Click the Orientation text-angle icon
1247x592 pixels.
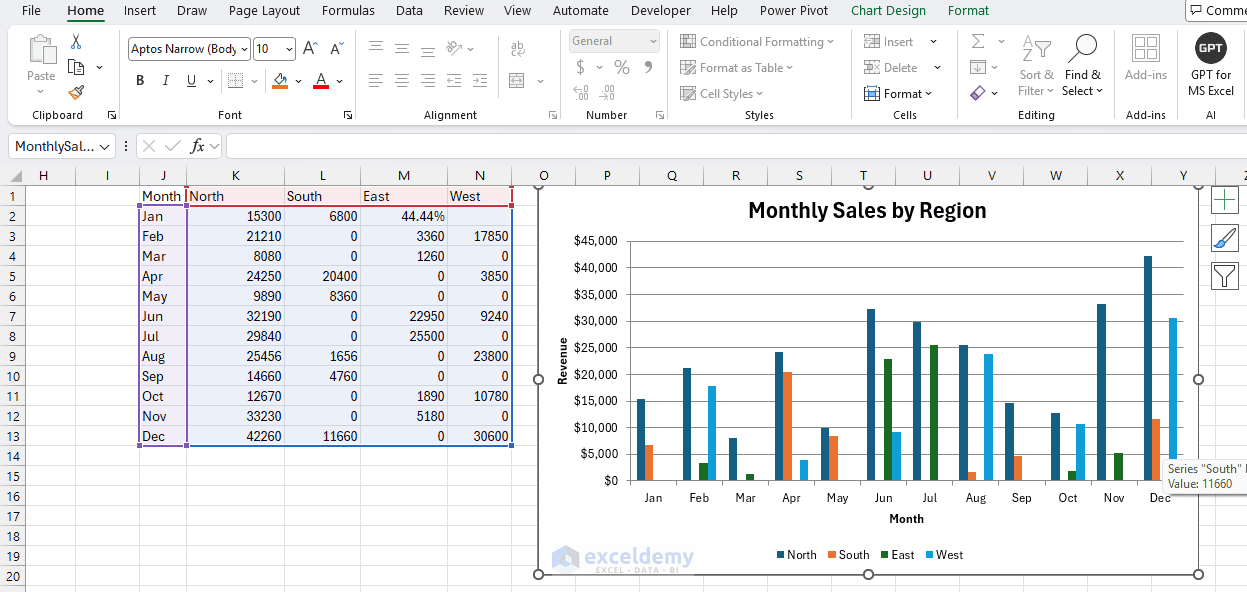(455, 48)
